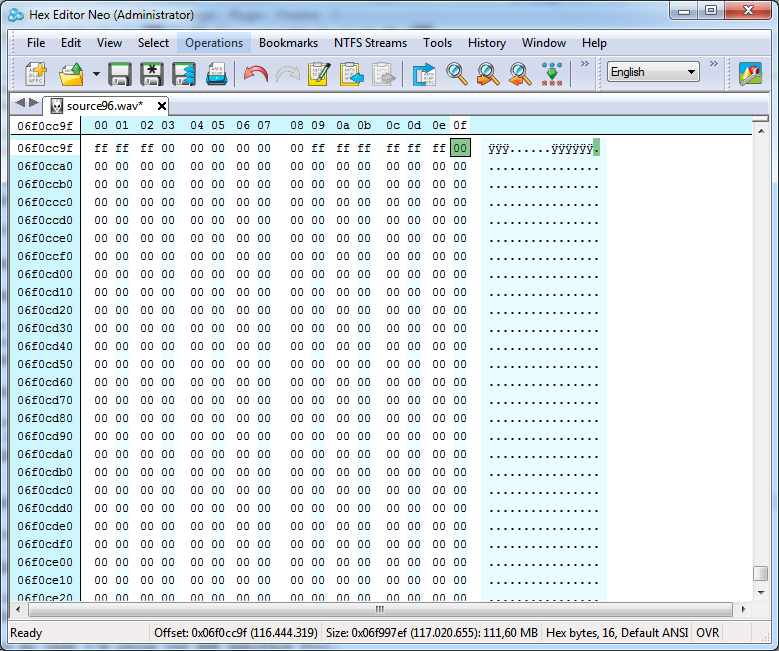Expand main toolbar overflow chevron

(585, 64)
